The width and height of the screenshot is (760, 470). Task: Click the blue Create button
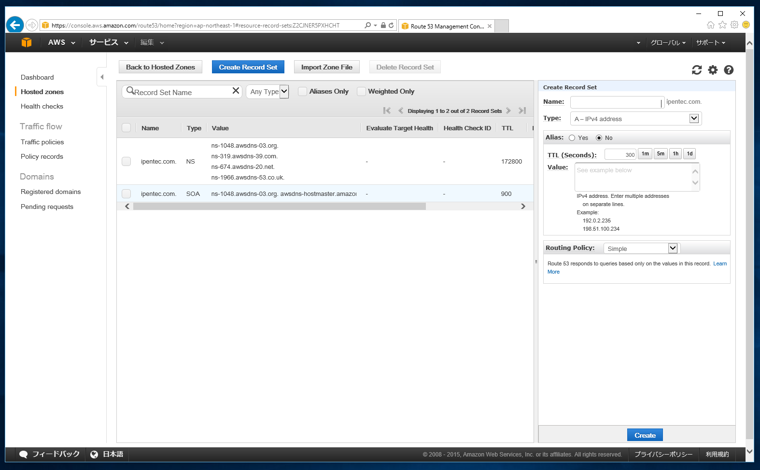point(645,435)
